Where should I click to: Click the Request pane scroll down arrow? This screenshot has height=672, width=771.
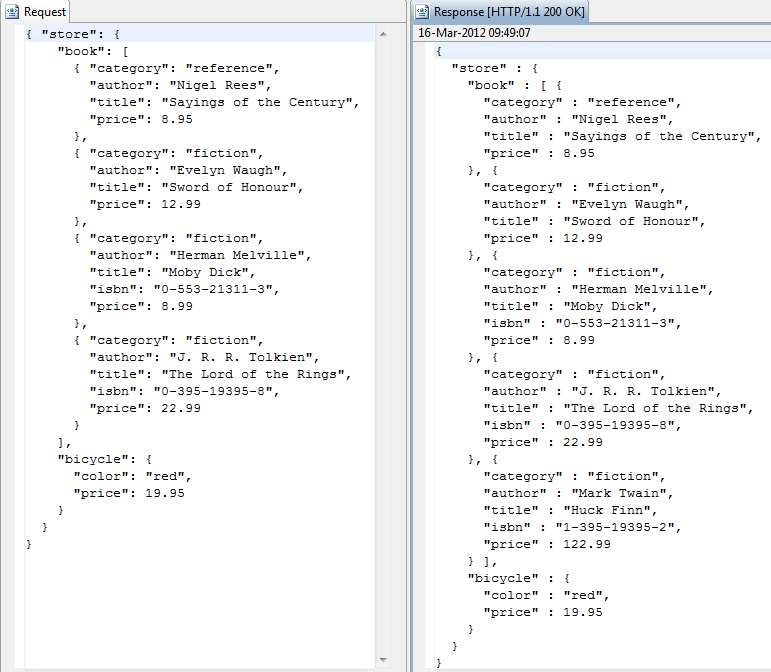pyautogui.click(x=384, y=660)
